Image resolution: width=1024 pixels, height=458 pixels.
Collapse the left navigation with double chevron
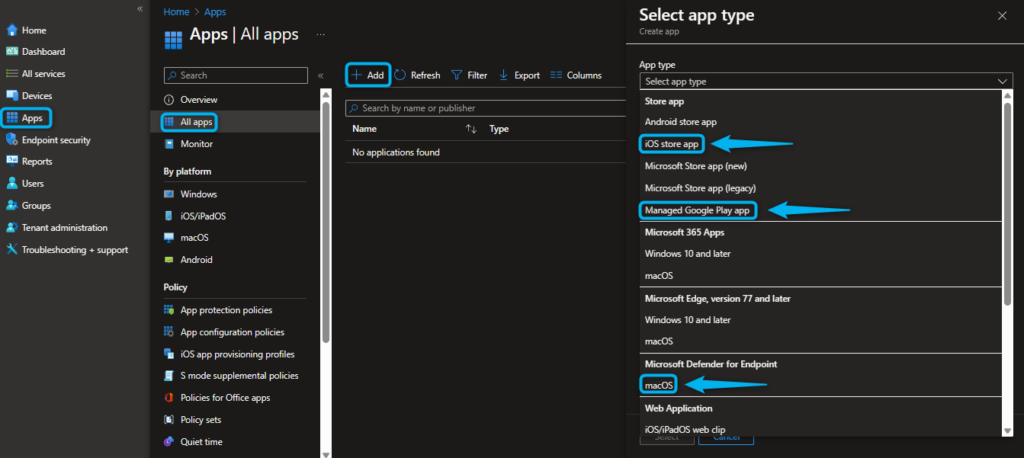pyautogui.click(x=140, y=8)
